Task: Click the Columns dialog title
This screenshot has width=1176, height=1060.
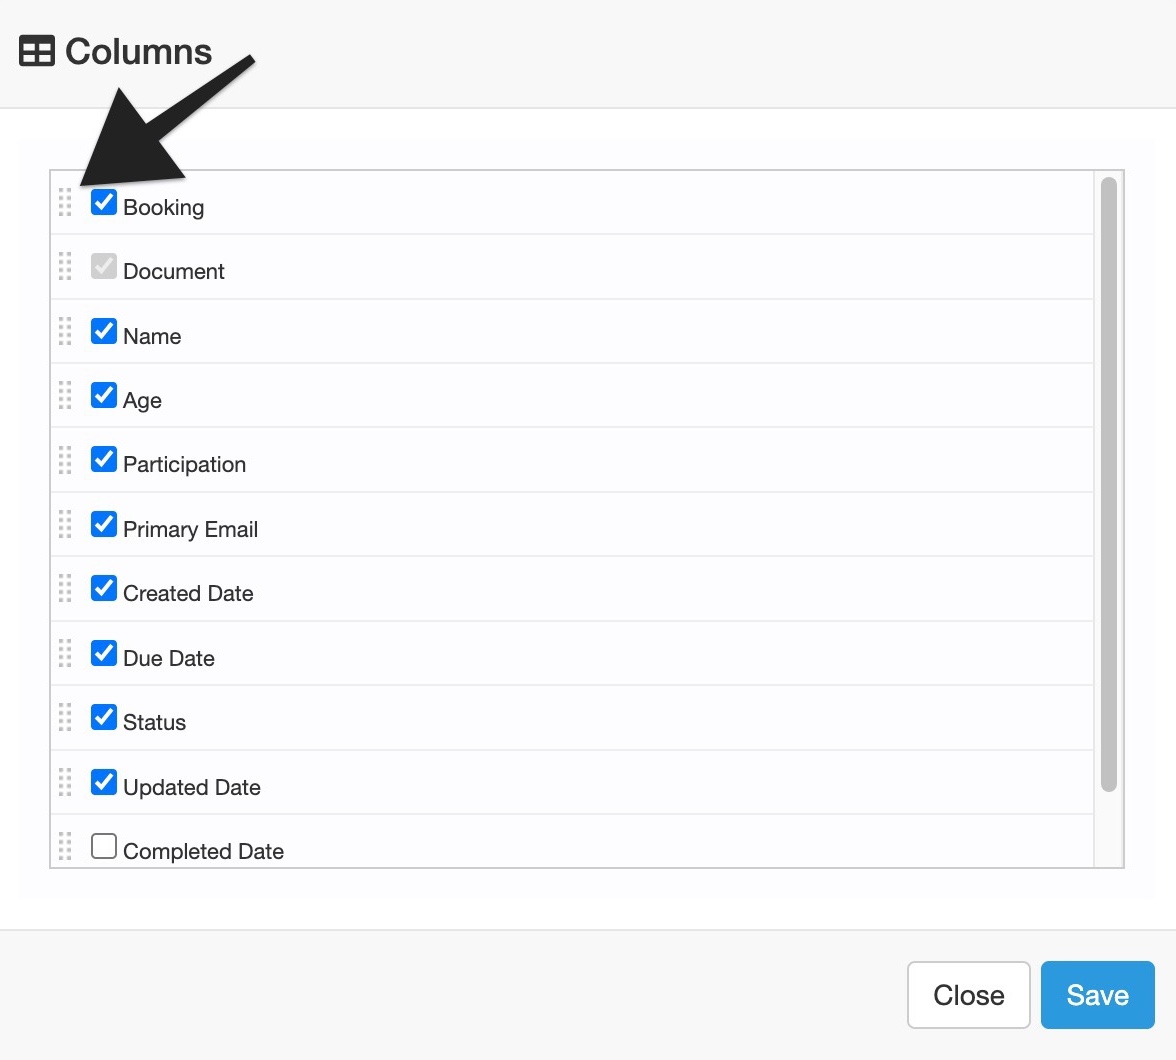Action: point(139,52)
